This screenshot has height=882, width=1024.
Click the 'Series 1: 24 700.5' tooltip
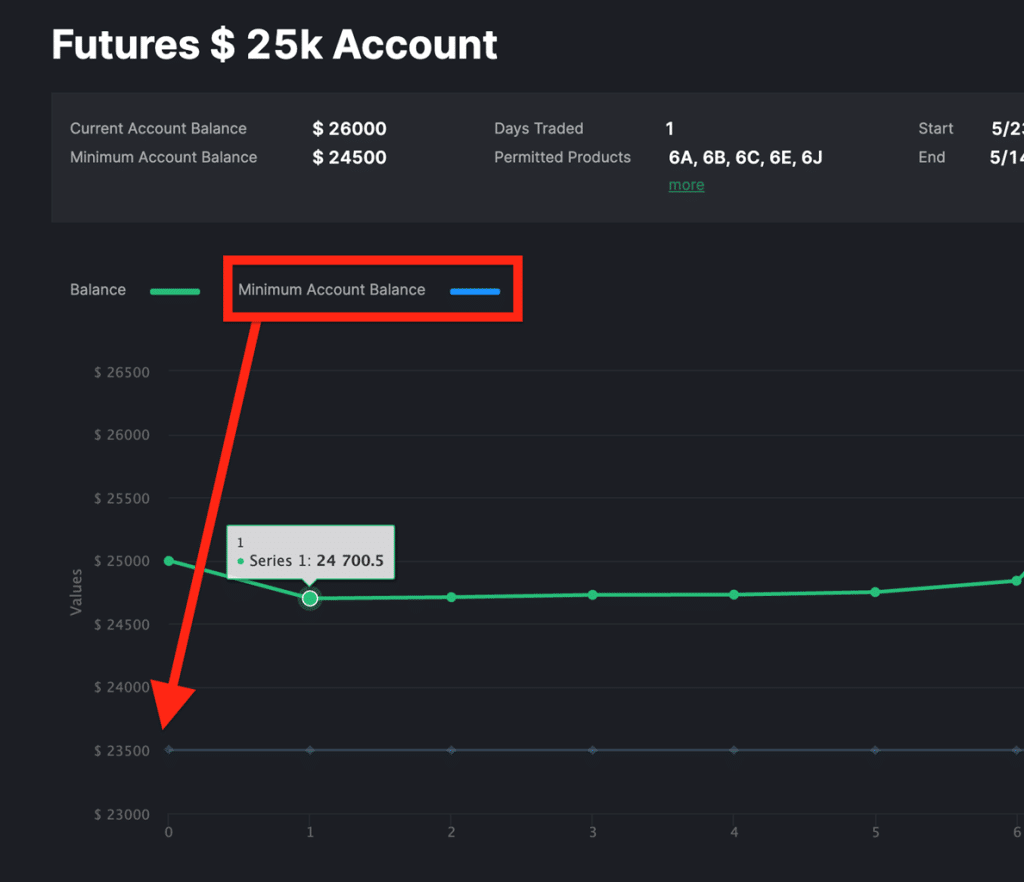click(x=310, y=552)
